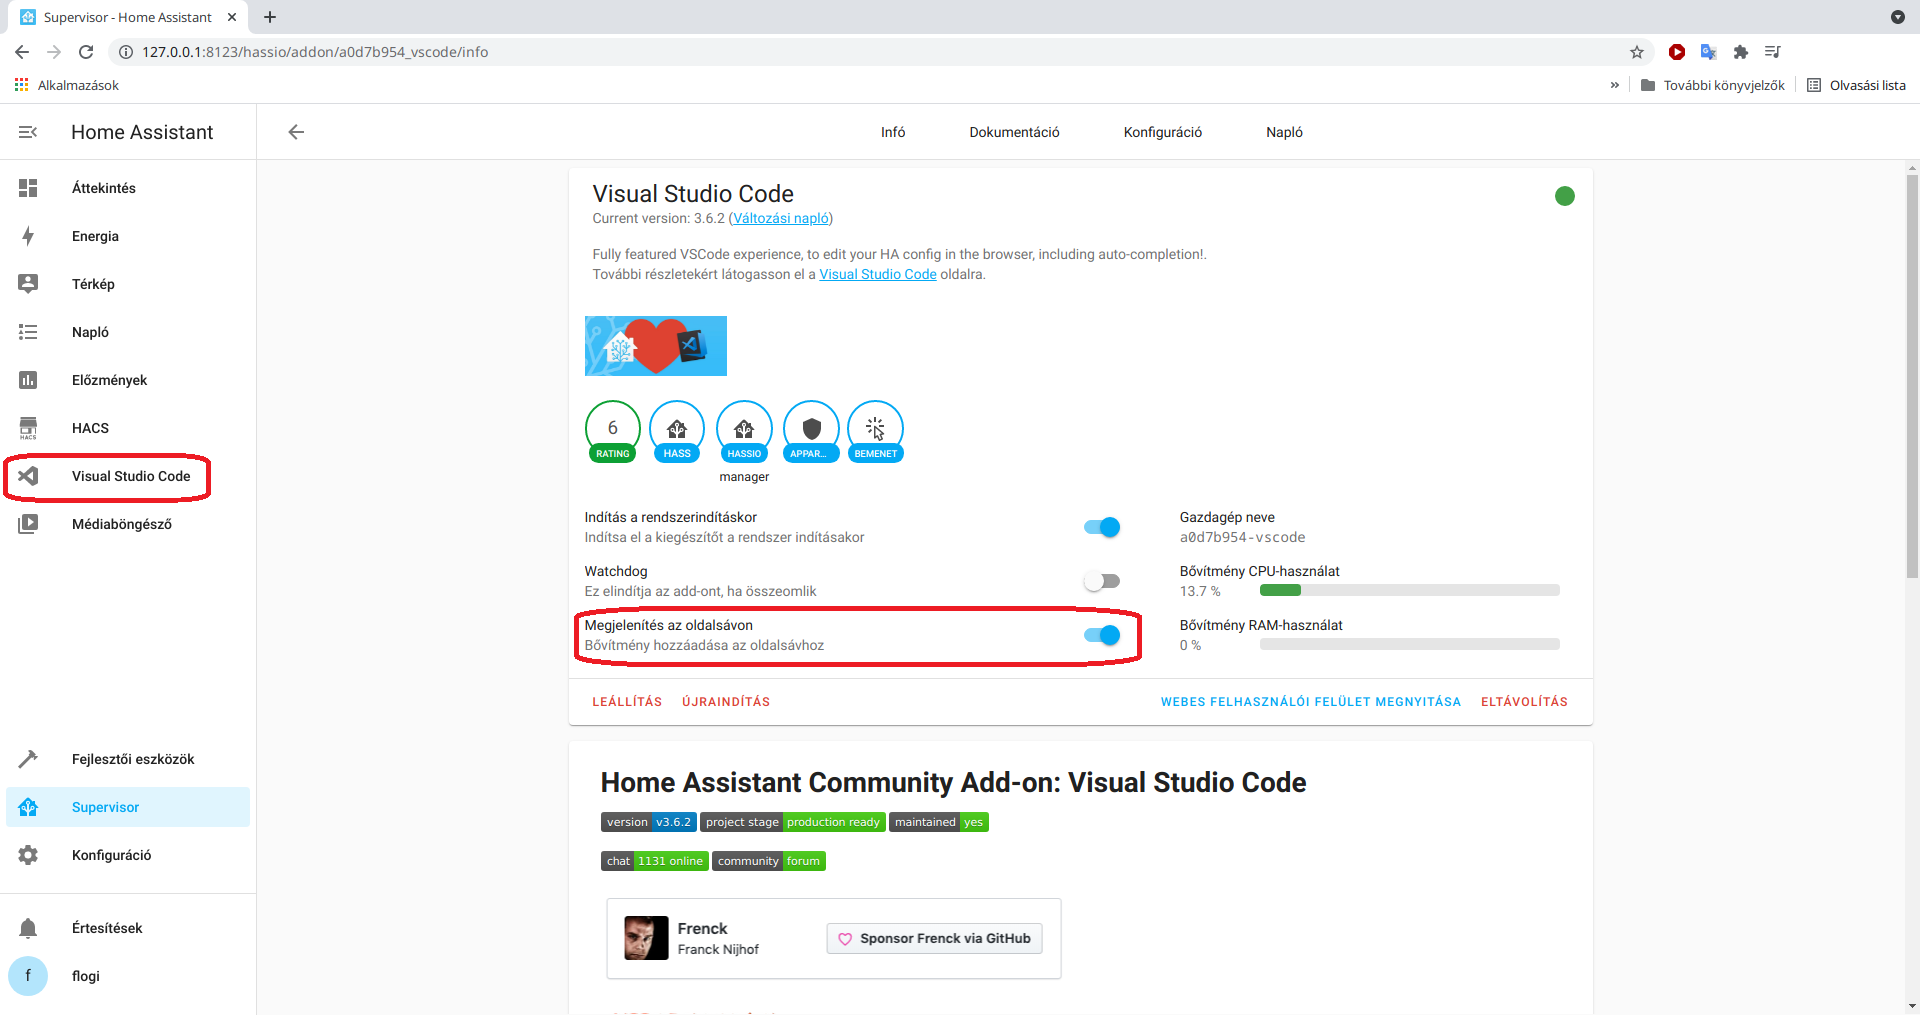
Task: Click the Google Translate extension icon
Action: [x=1709, y=52]
